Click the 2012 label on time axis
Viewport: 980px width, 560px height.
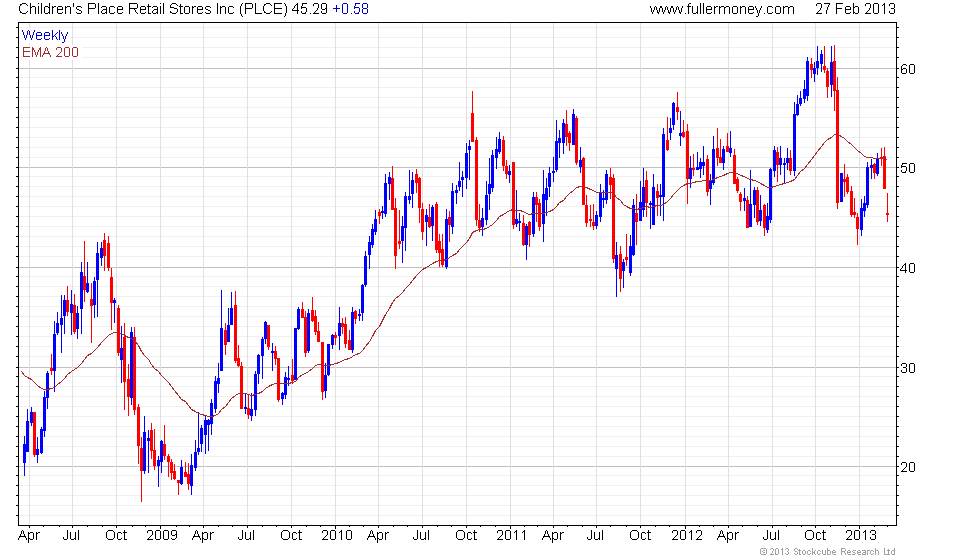(687, 536)
